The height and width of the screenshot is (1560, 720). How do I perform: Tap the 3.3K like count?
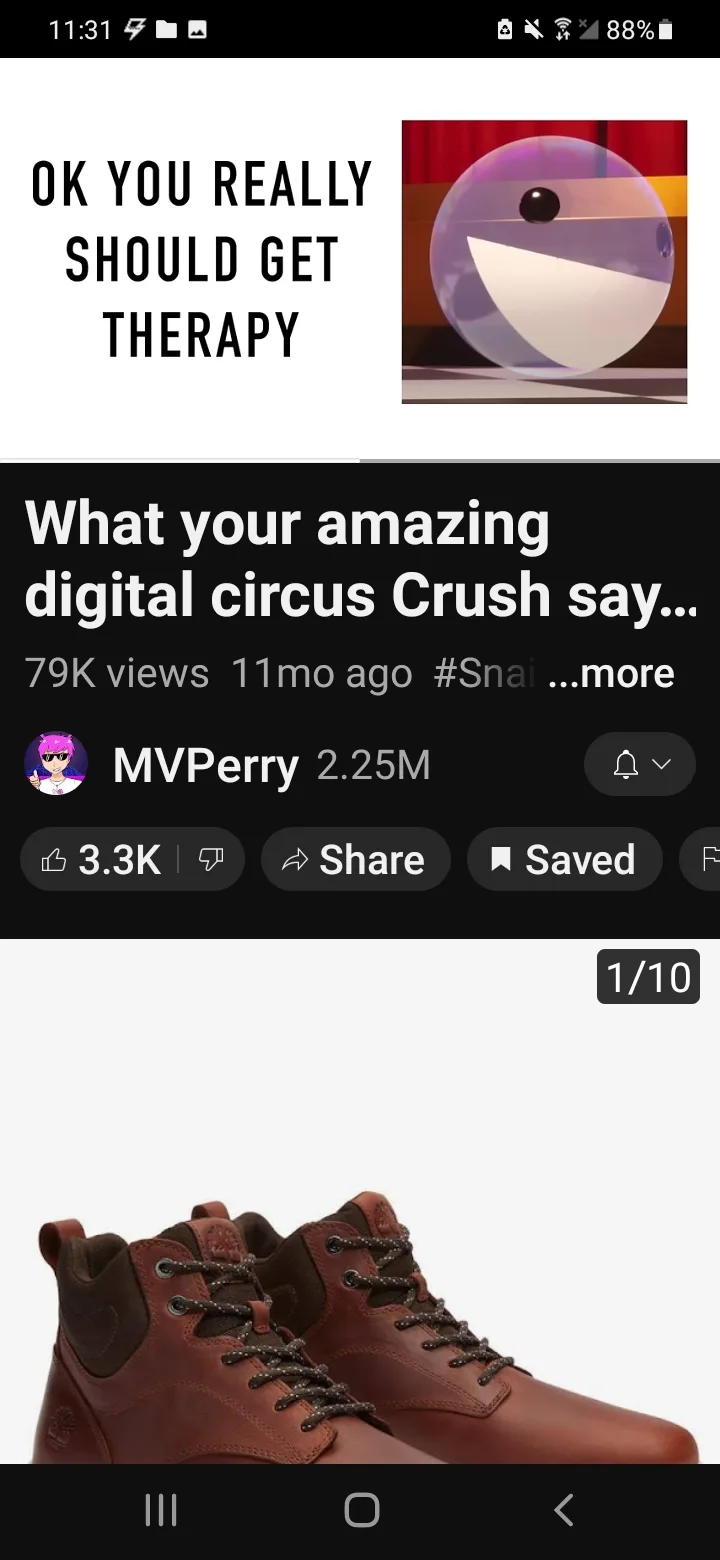coord(119,860)
